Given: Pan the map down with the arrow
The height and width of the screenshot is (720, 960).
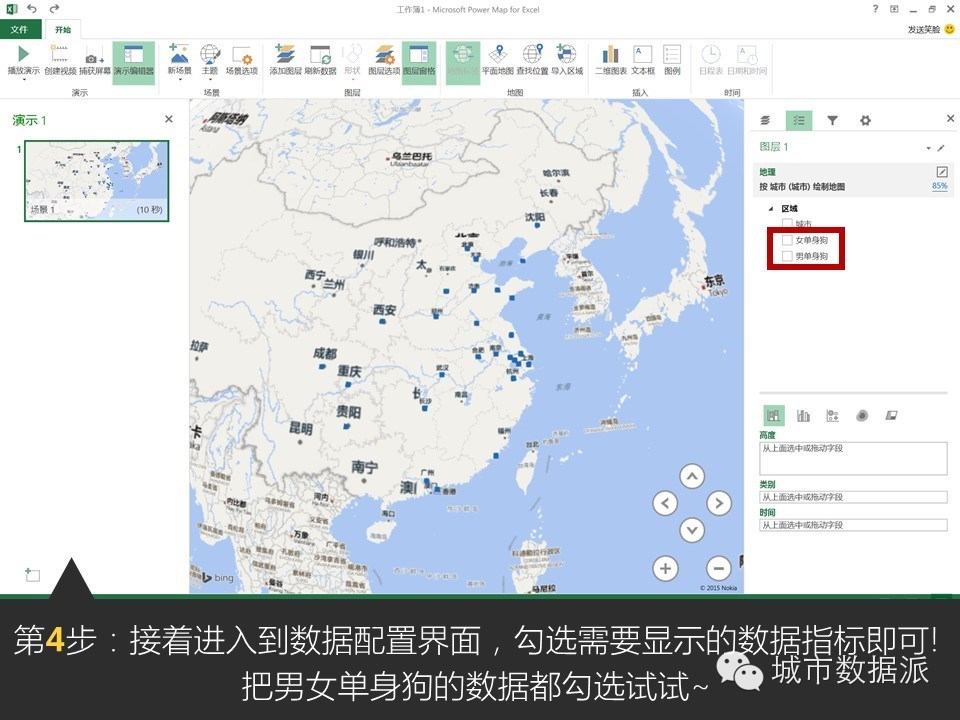Looking at the screenshot, I should coord(692,530).
